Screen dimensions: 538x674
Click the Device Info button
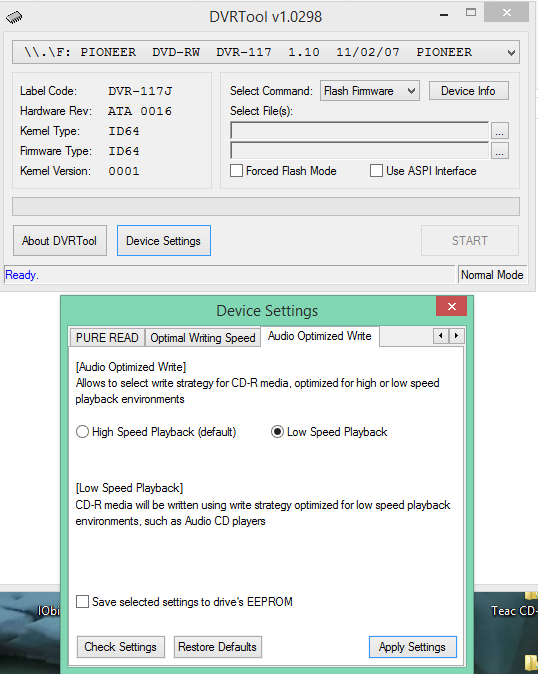[x=468, y=91]
